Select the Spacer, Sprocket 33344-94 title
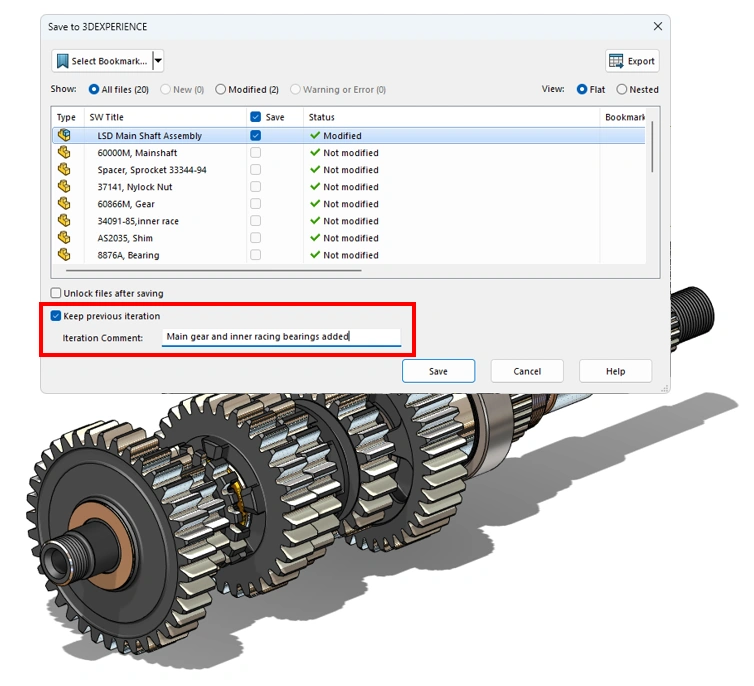 (x=152, y=170)
